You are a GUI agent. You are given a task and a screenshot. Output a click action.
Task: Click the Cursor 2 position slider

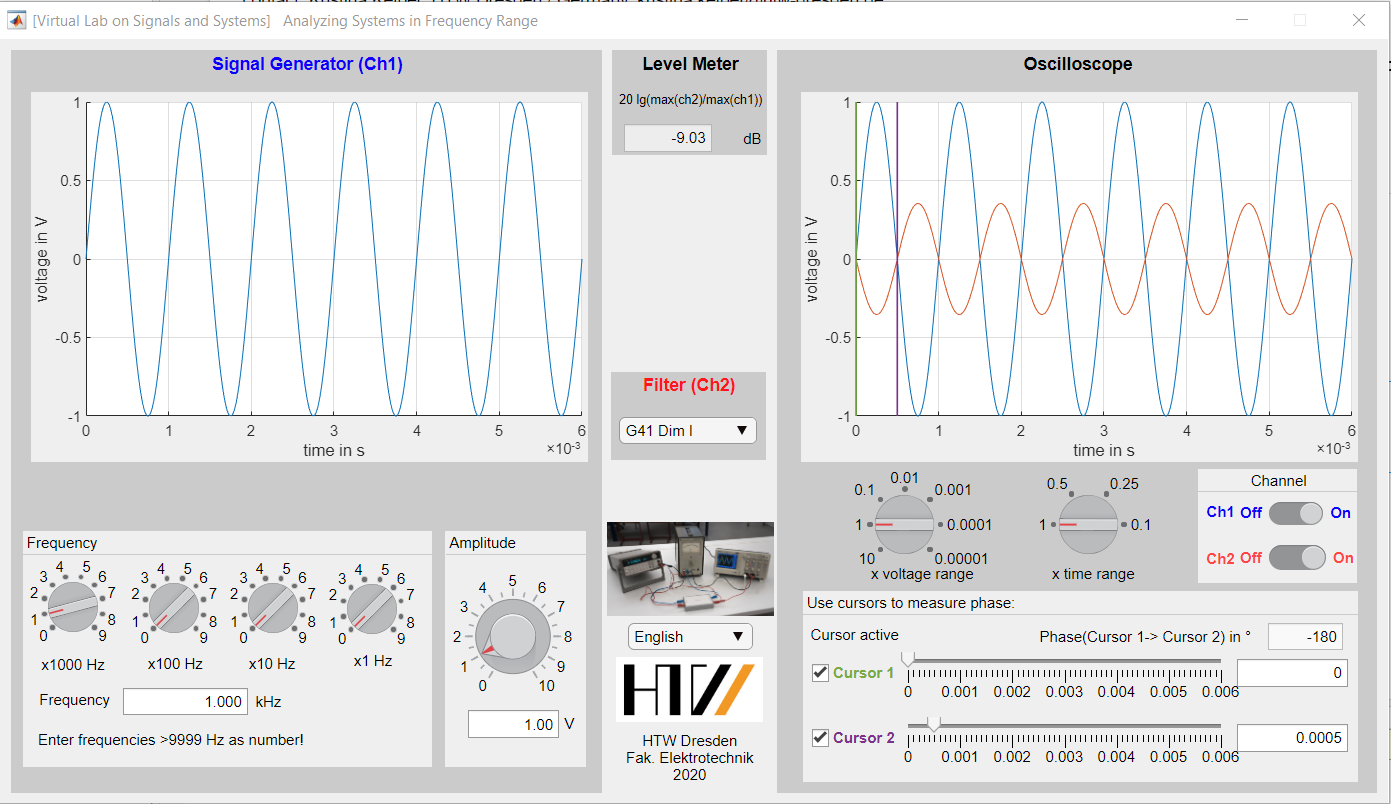pyautogui.click(x=1064, y=725)
